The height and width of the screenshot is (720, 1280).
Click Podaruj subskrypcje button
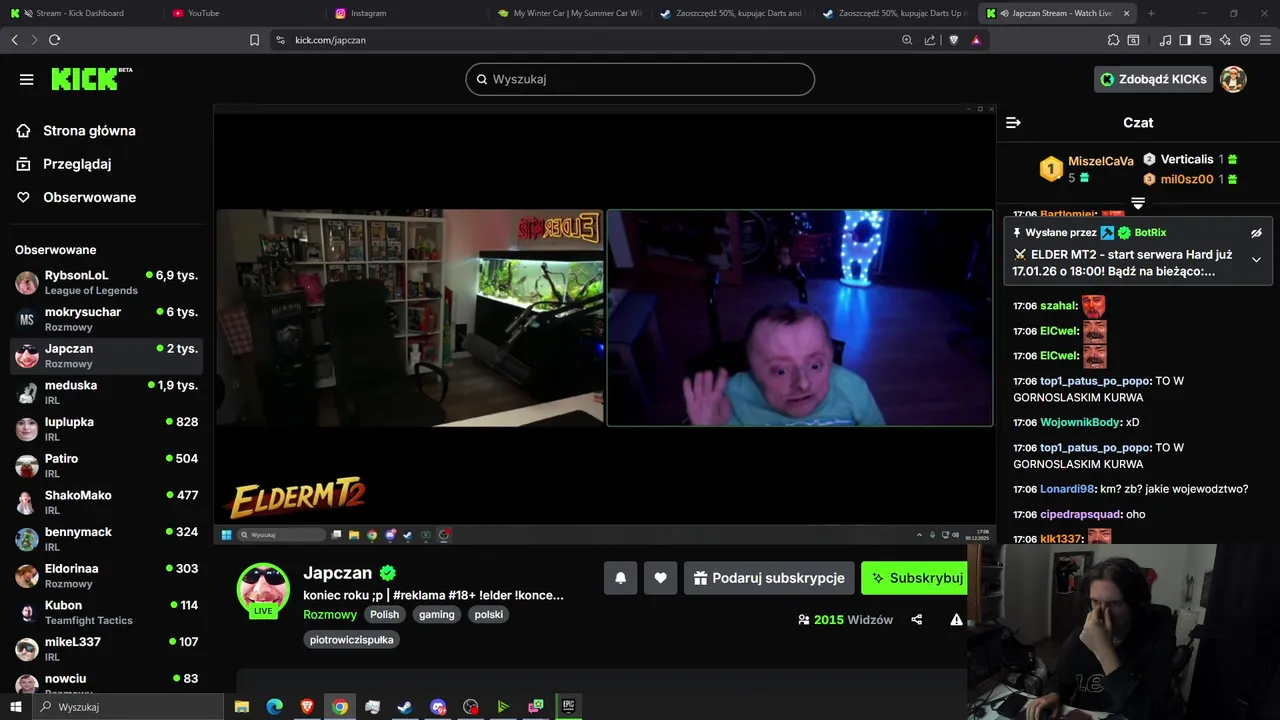(x=769, y=578)
